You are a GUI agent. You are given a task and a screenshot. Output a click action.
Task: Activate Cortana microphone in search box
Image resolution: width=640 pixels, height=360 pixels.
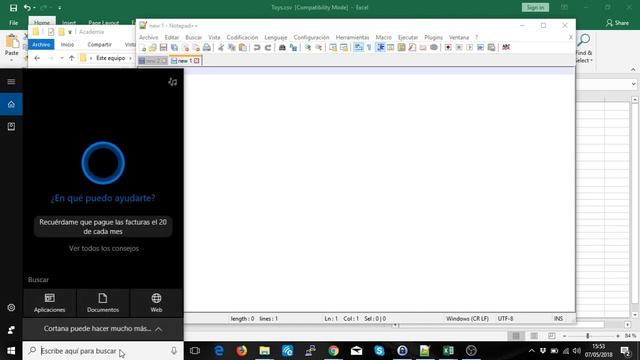[174, 351]
